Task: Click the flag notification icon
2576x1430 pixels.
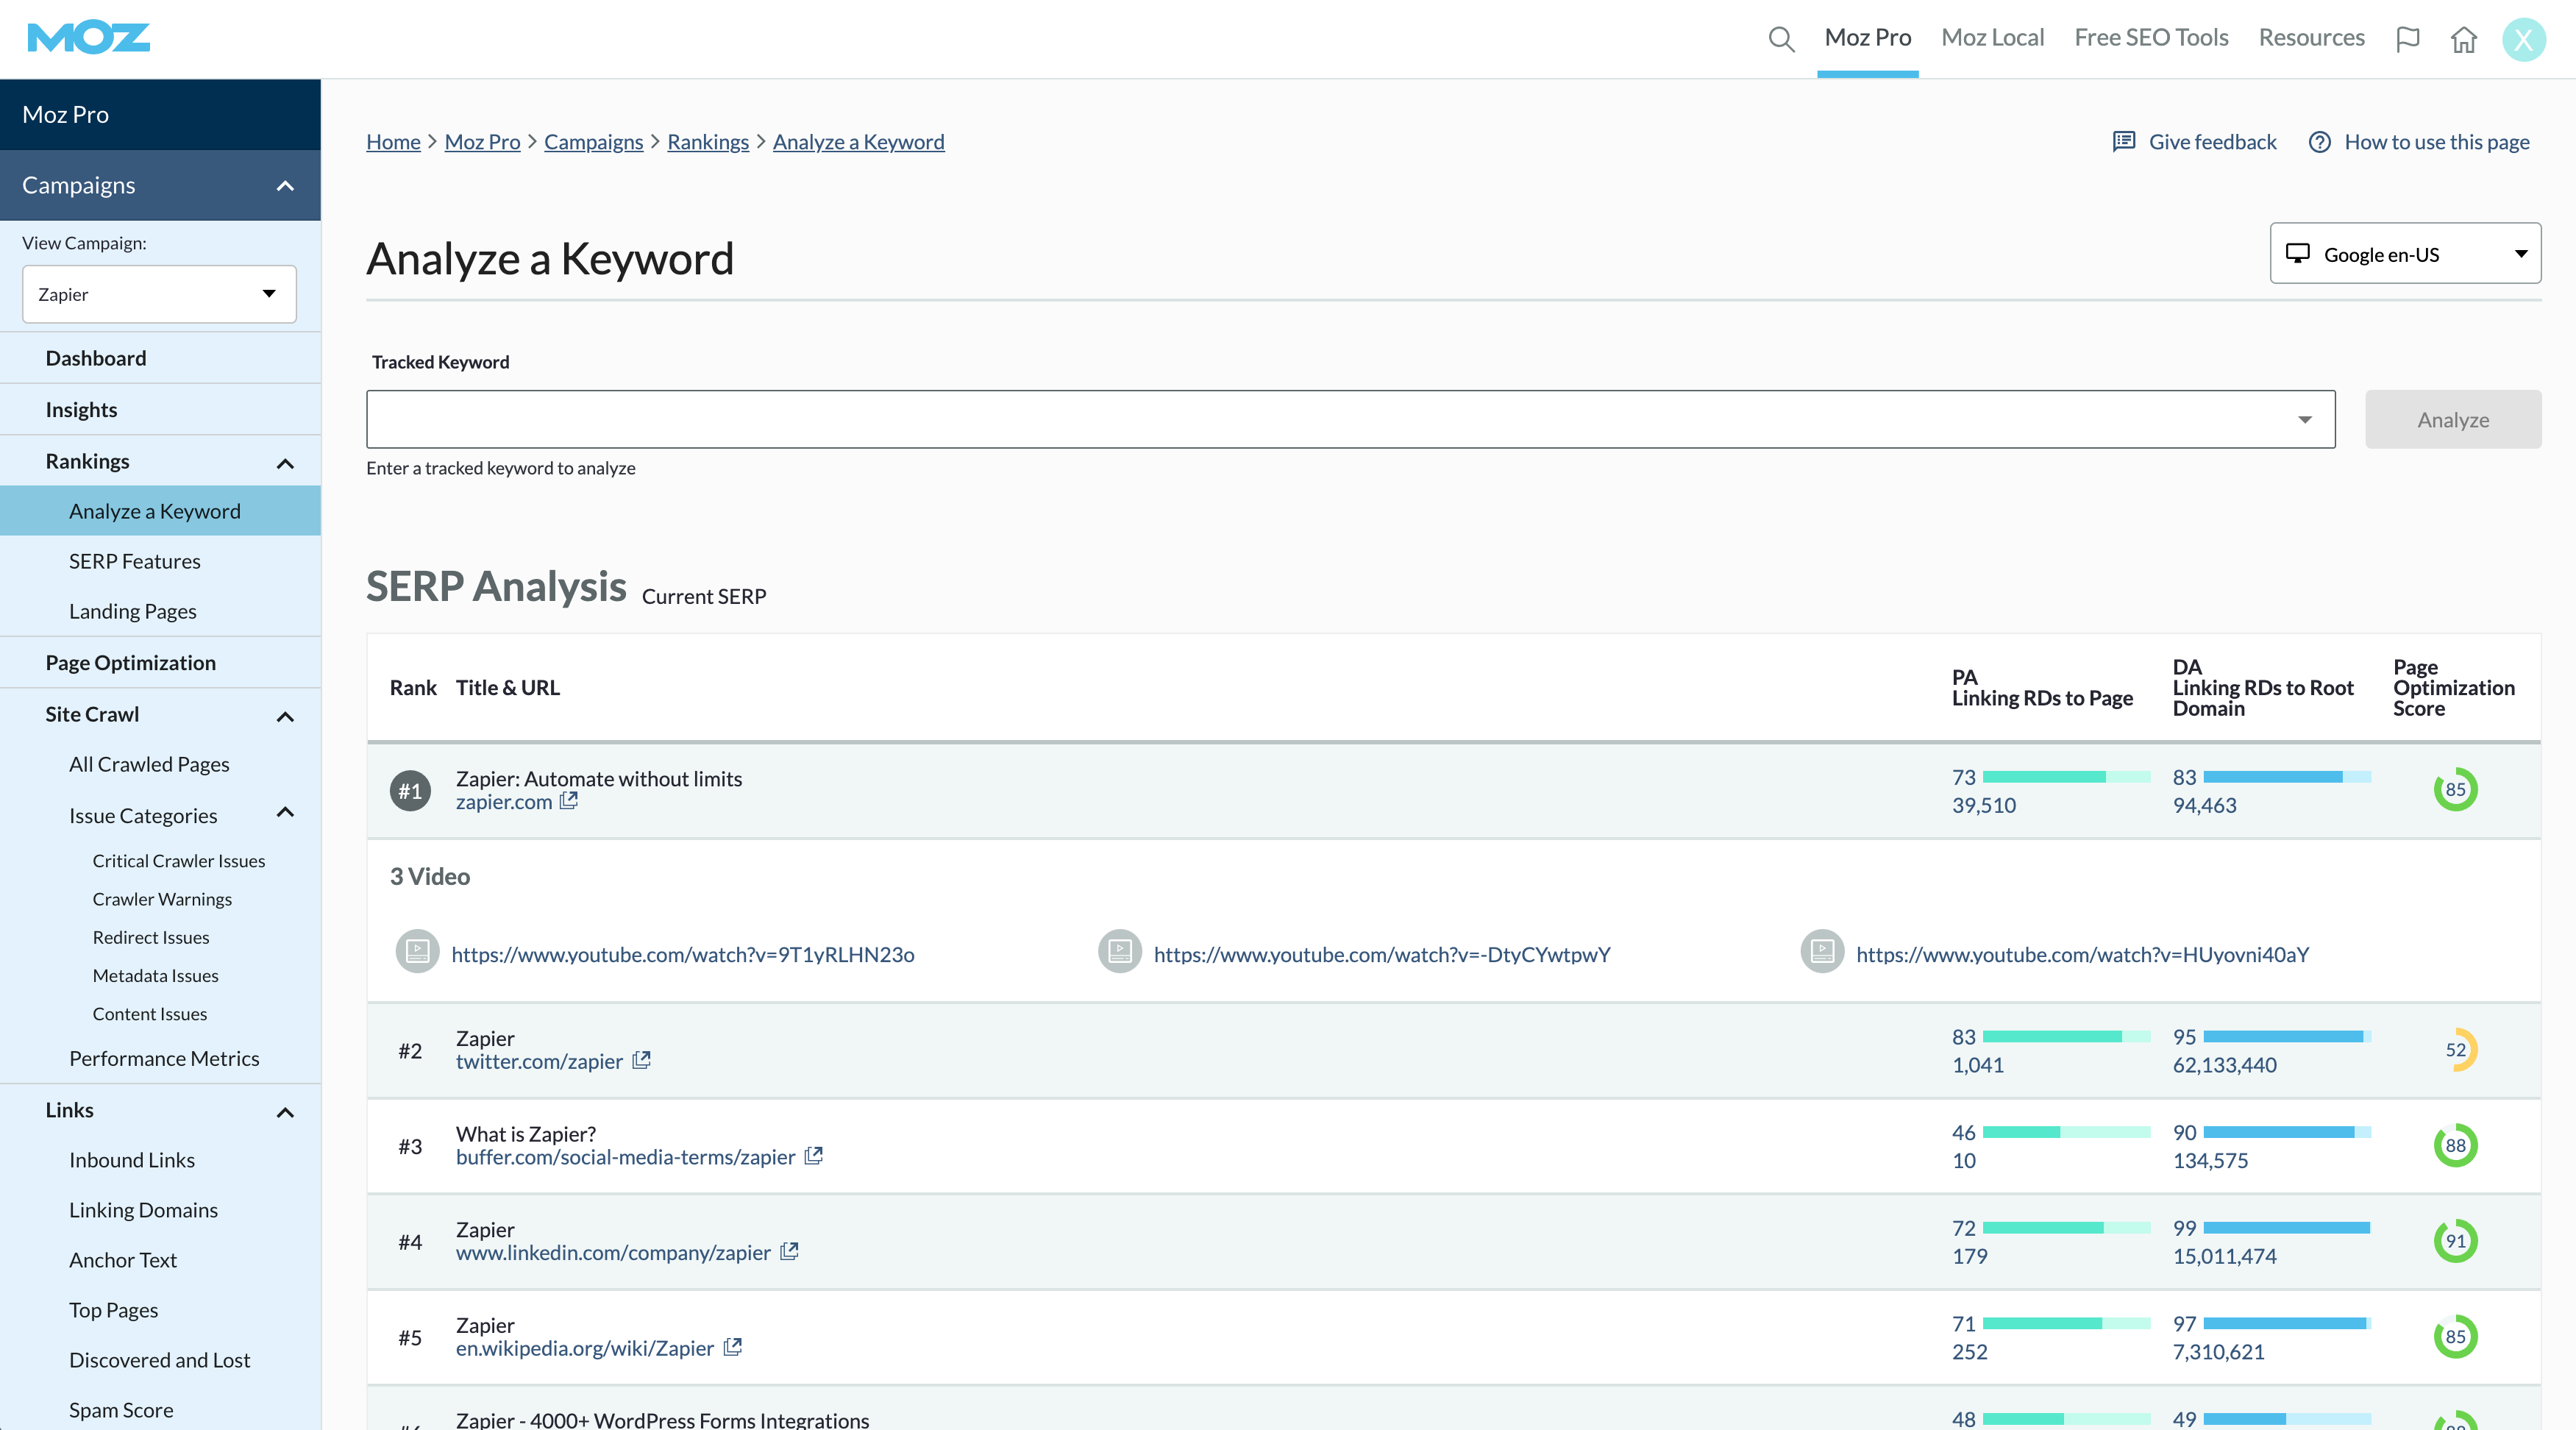Action: (2409, 39)
